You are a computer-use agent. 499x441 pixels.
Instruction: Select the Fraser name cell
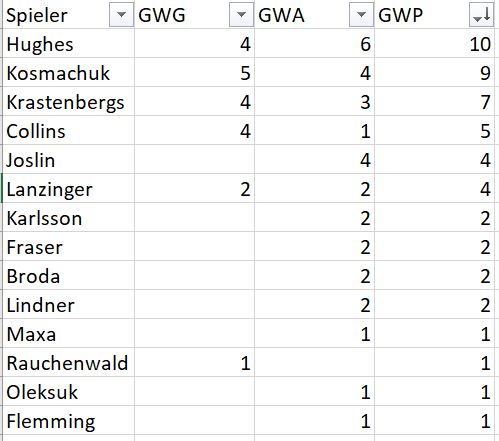pyautogui.click(x=68, y=246)
